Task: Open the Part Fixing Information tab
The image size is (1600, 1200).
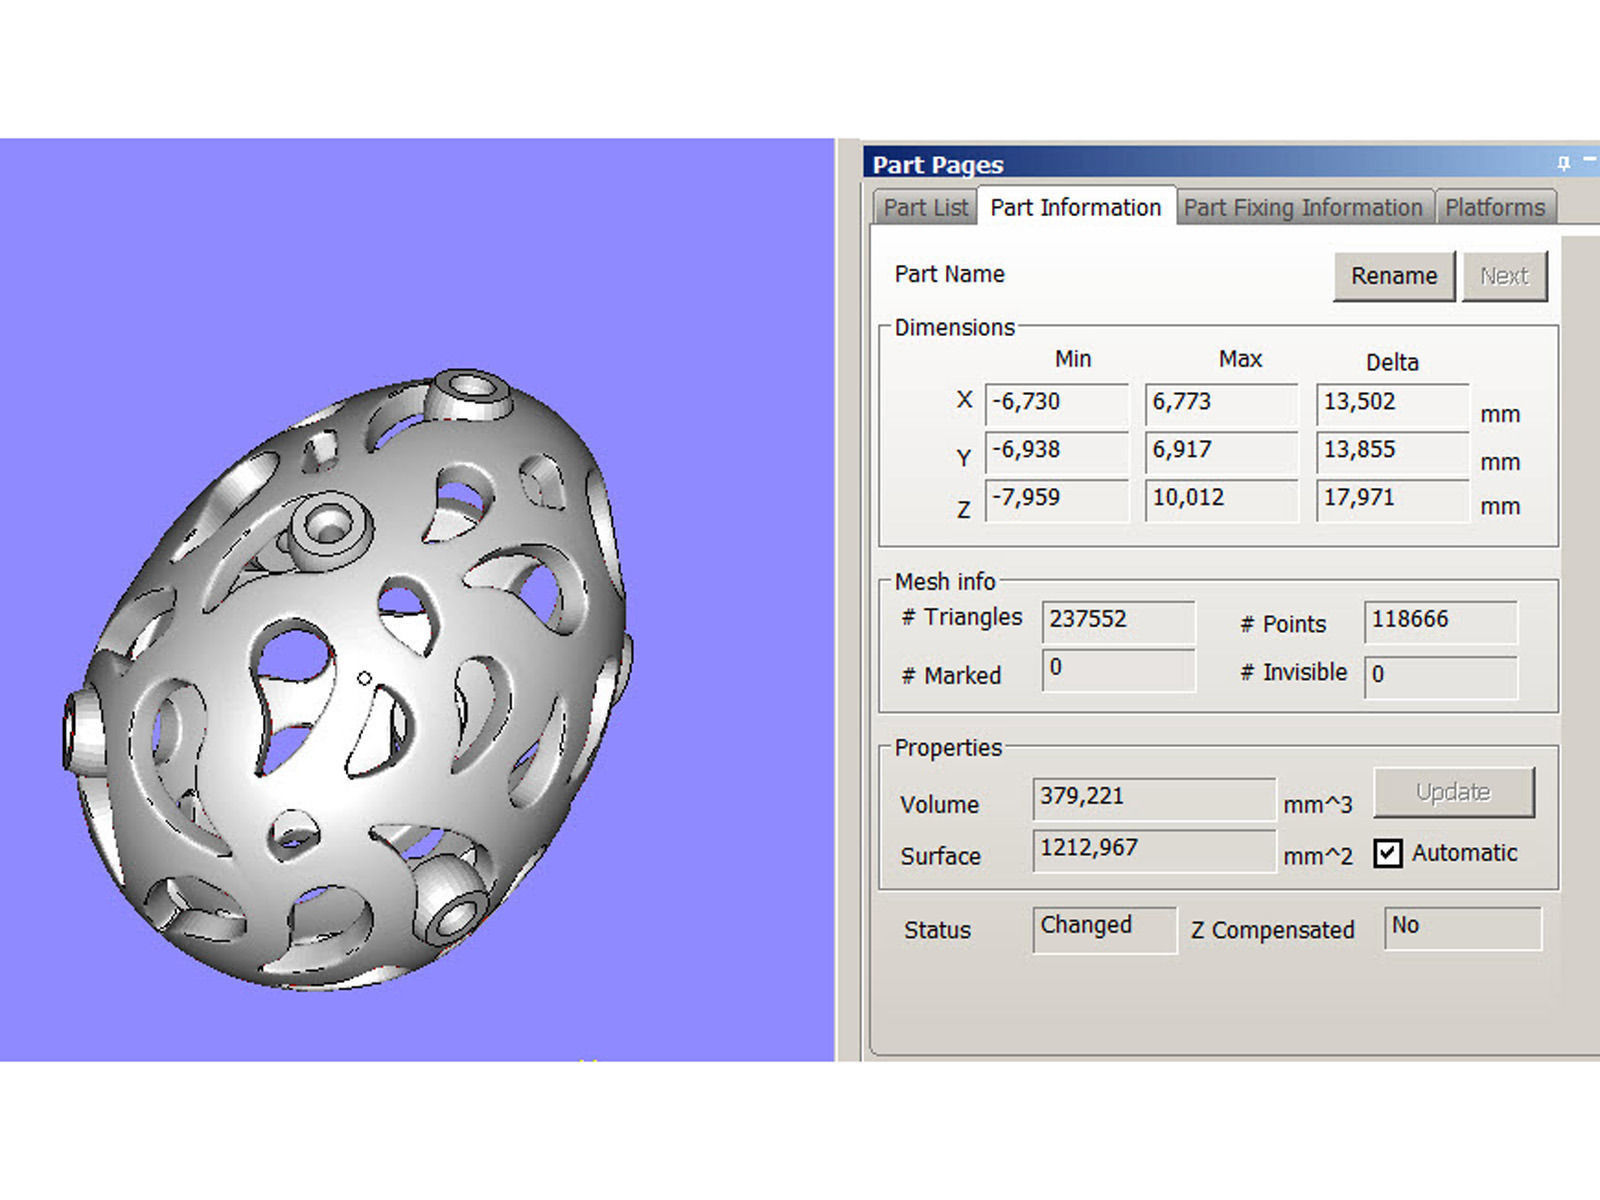Action: pyautogui.click(x=1303, y=208)
